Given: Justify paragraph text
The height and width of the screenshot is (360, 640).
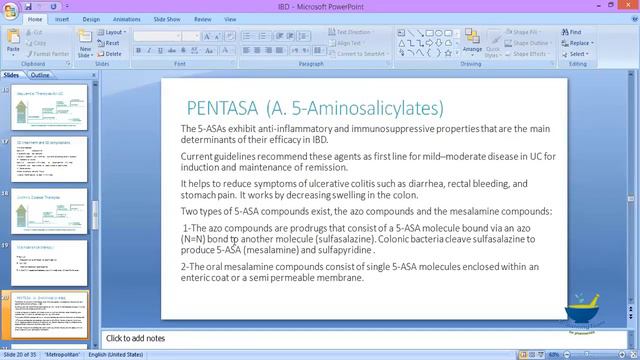Looking at the screenshot, I should (x=279, y=51).
